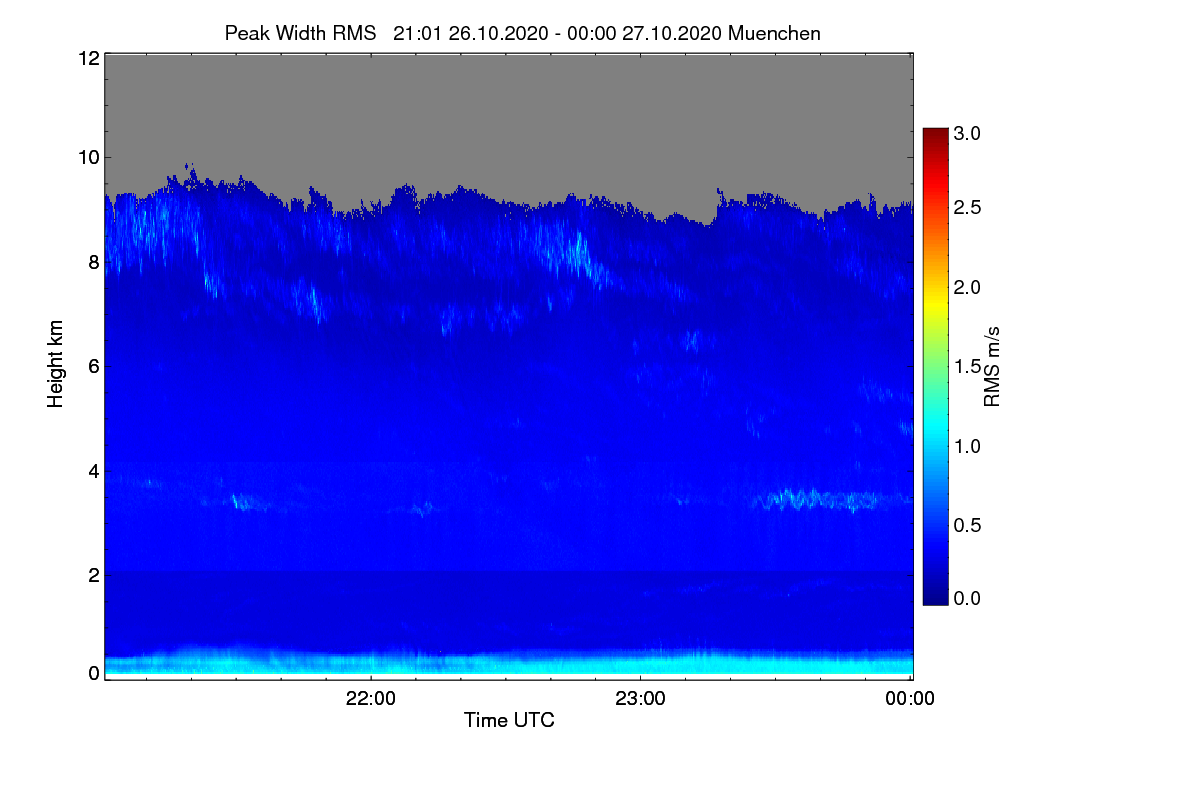Click the height axis label '6'
This screenshot has width=1200, height=800.
(x=94, y=366)
